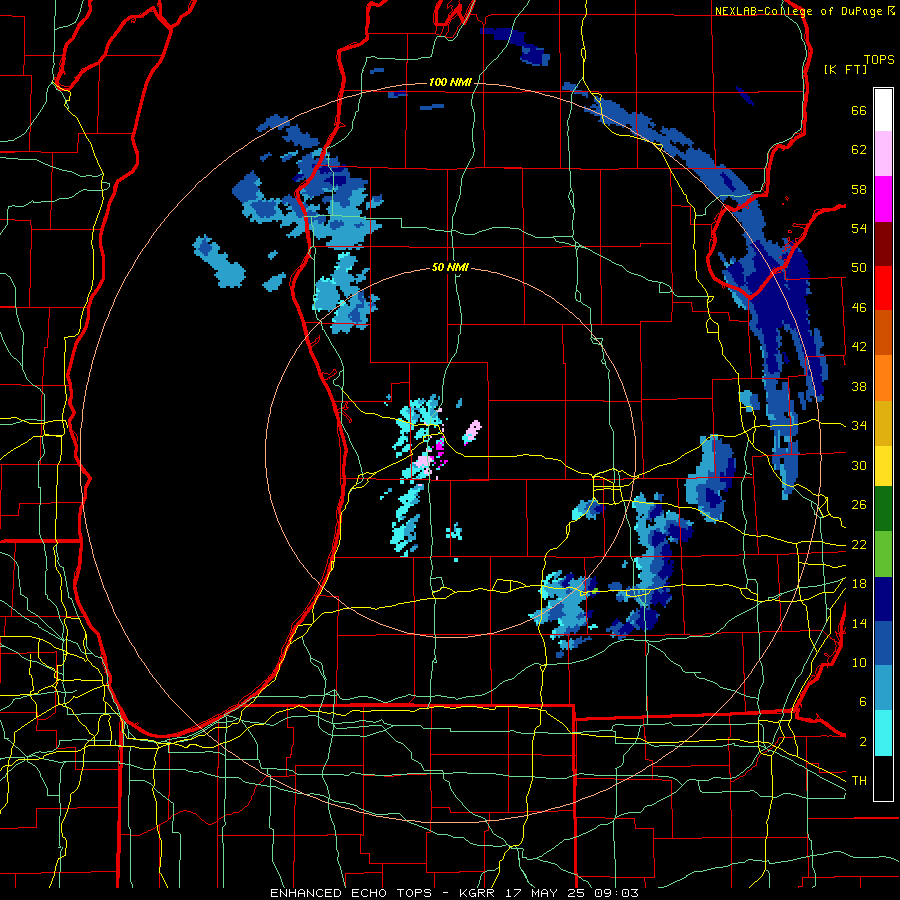Select the white legend color block
The width and height of the screenshot is (900, 900).
coord(883,110)
